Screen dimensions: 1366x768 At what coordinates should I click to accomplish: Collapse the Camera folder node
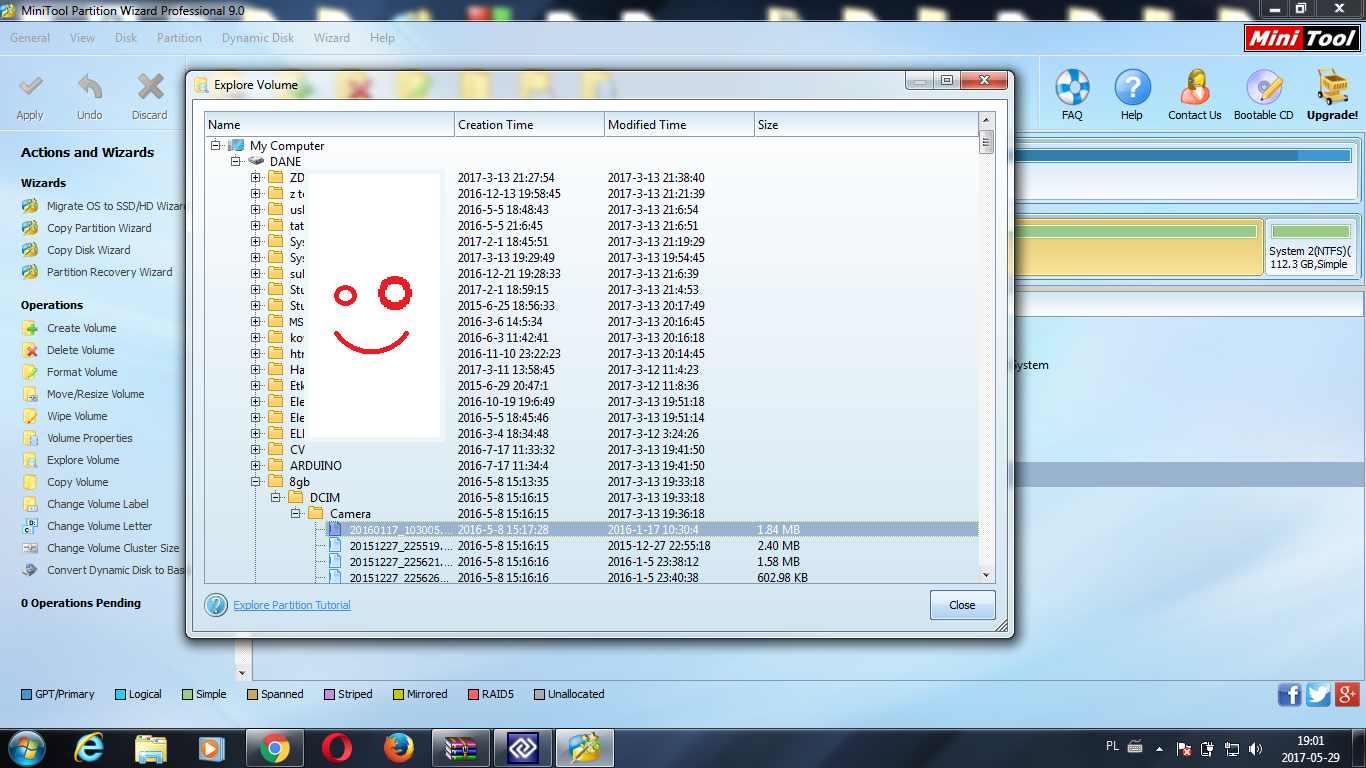pyautogui.click(x=295, y=514)
